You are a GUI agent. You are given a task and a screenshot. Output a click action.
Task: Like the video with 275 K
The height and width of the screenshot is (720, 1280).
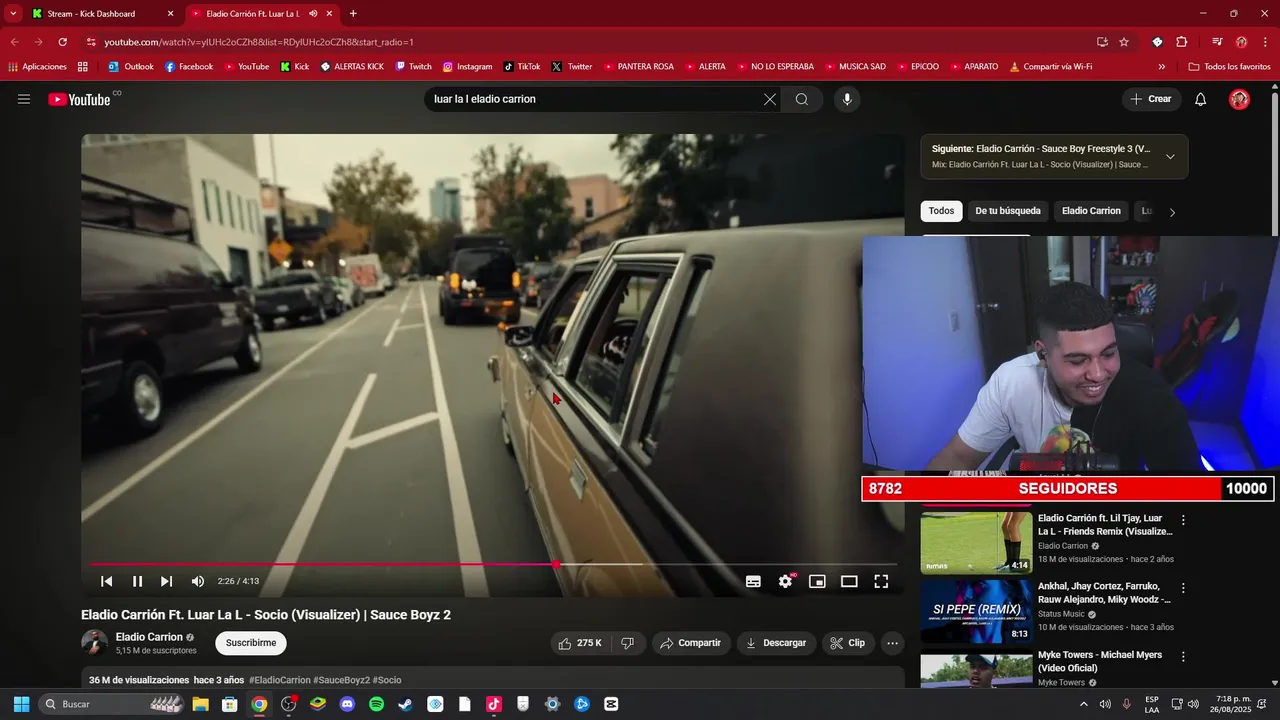point(580,643)
